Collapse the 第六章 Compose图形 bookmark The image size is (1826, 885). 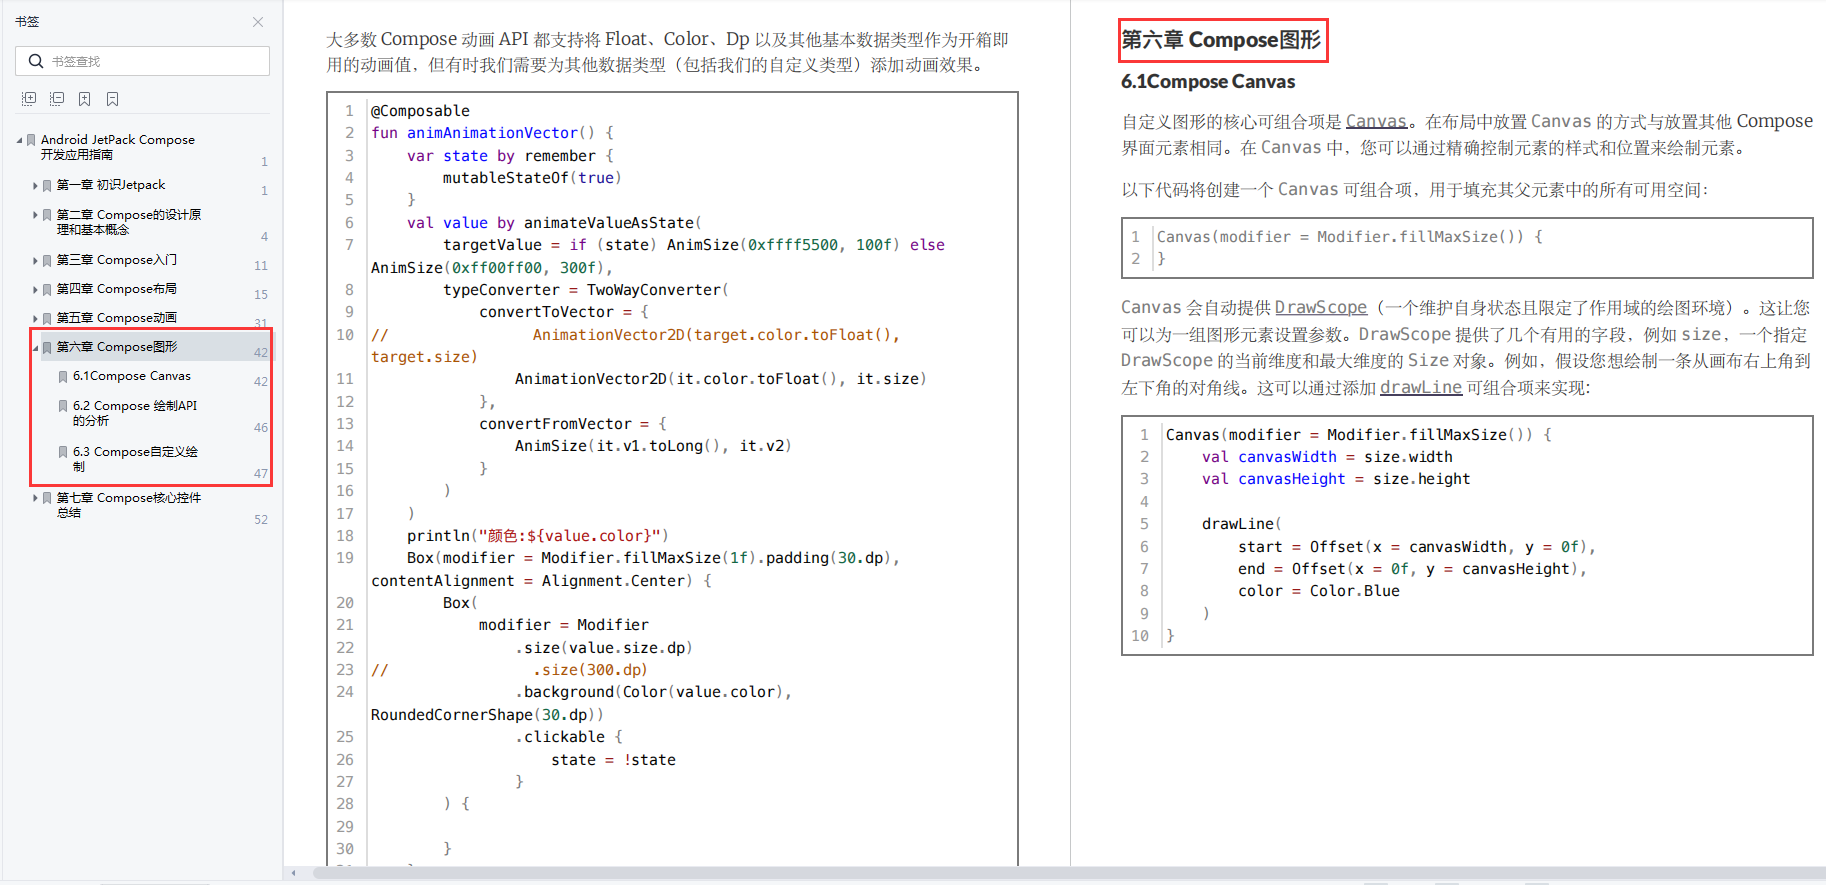[x=35, y=347]
